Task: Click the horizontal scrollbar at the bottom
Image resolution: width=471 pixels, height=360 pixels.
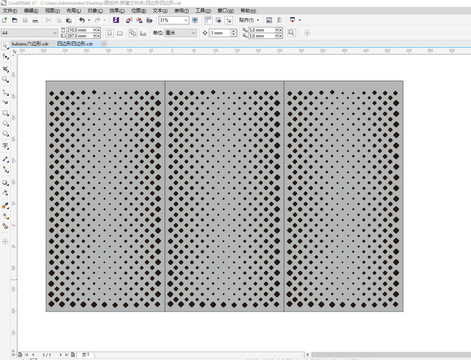Action: [391, 355]
